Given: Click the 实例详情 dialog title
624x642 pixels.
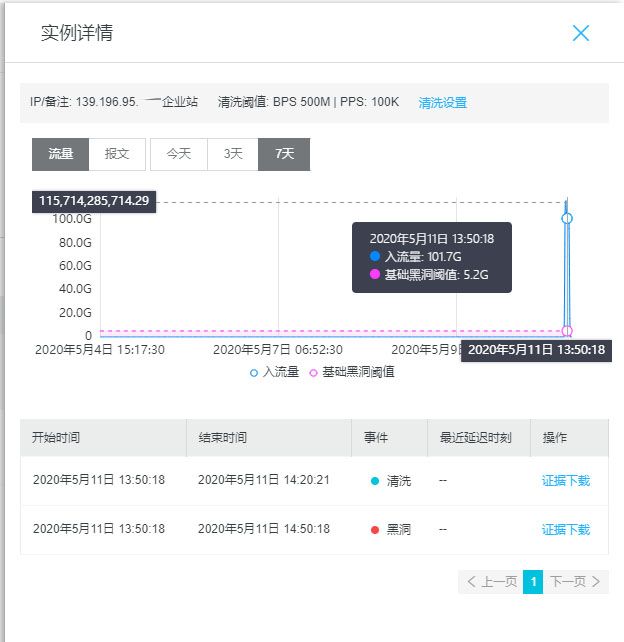Looking at the screenshot, I should tap(77, 33).
